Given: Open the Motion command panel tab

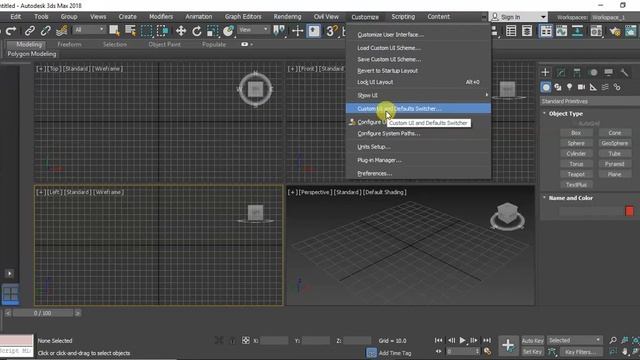Looking at the screenshot, I should pos(593,73).
